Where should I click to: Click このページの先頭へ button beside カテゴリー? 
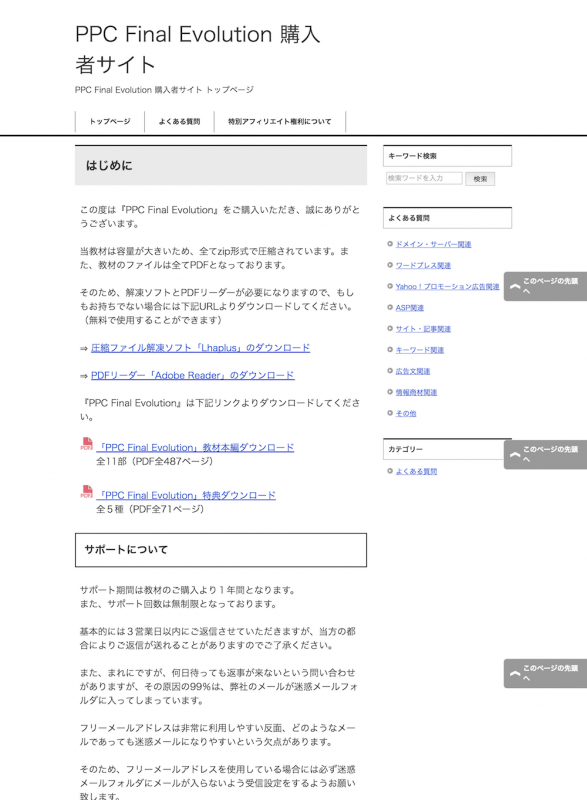click(545, 455)
